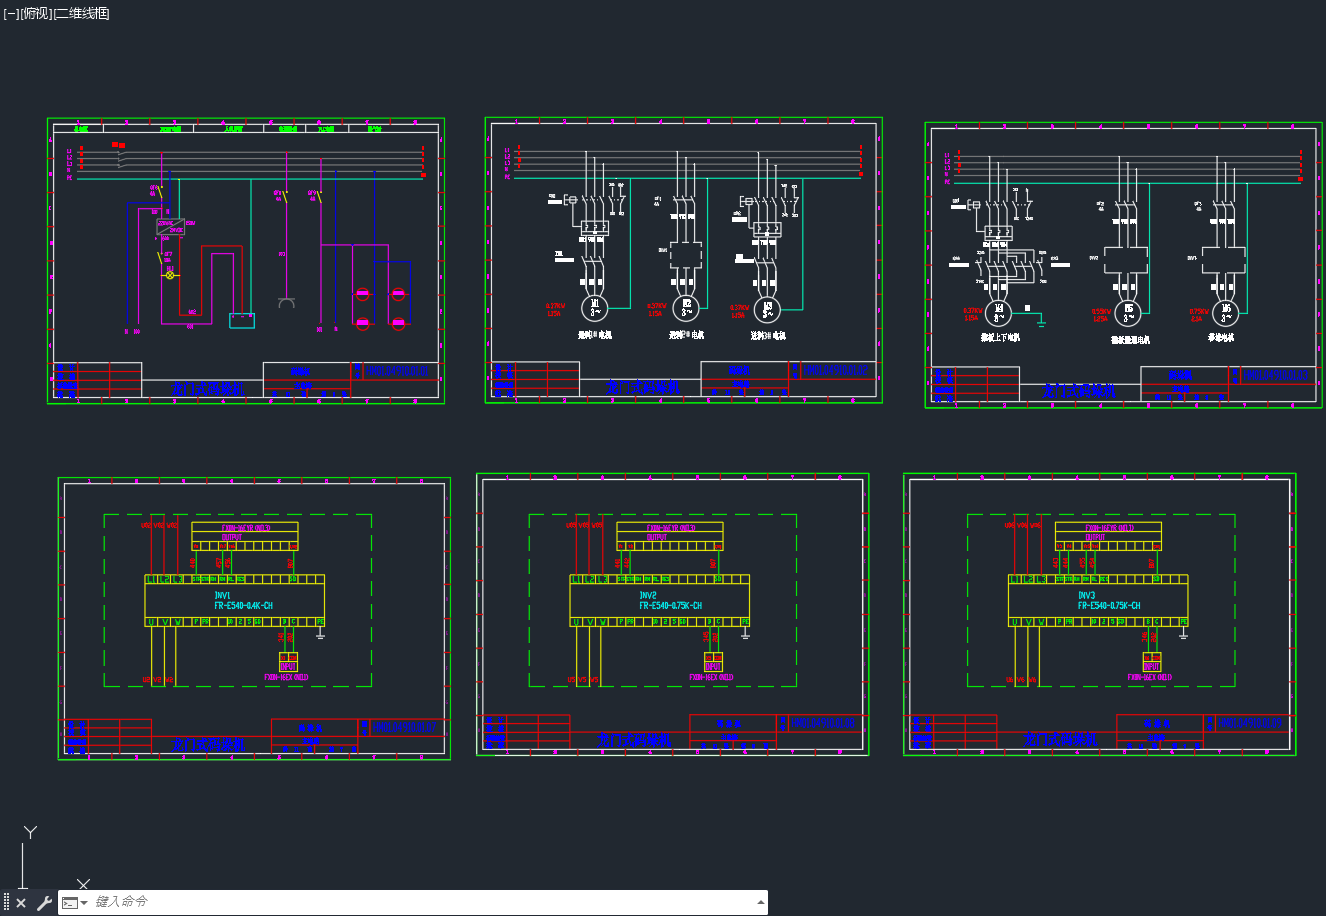Select drawing number HM01.04910.01.02 in title block

pos(834,371)
